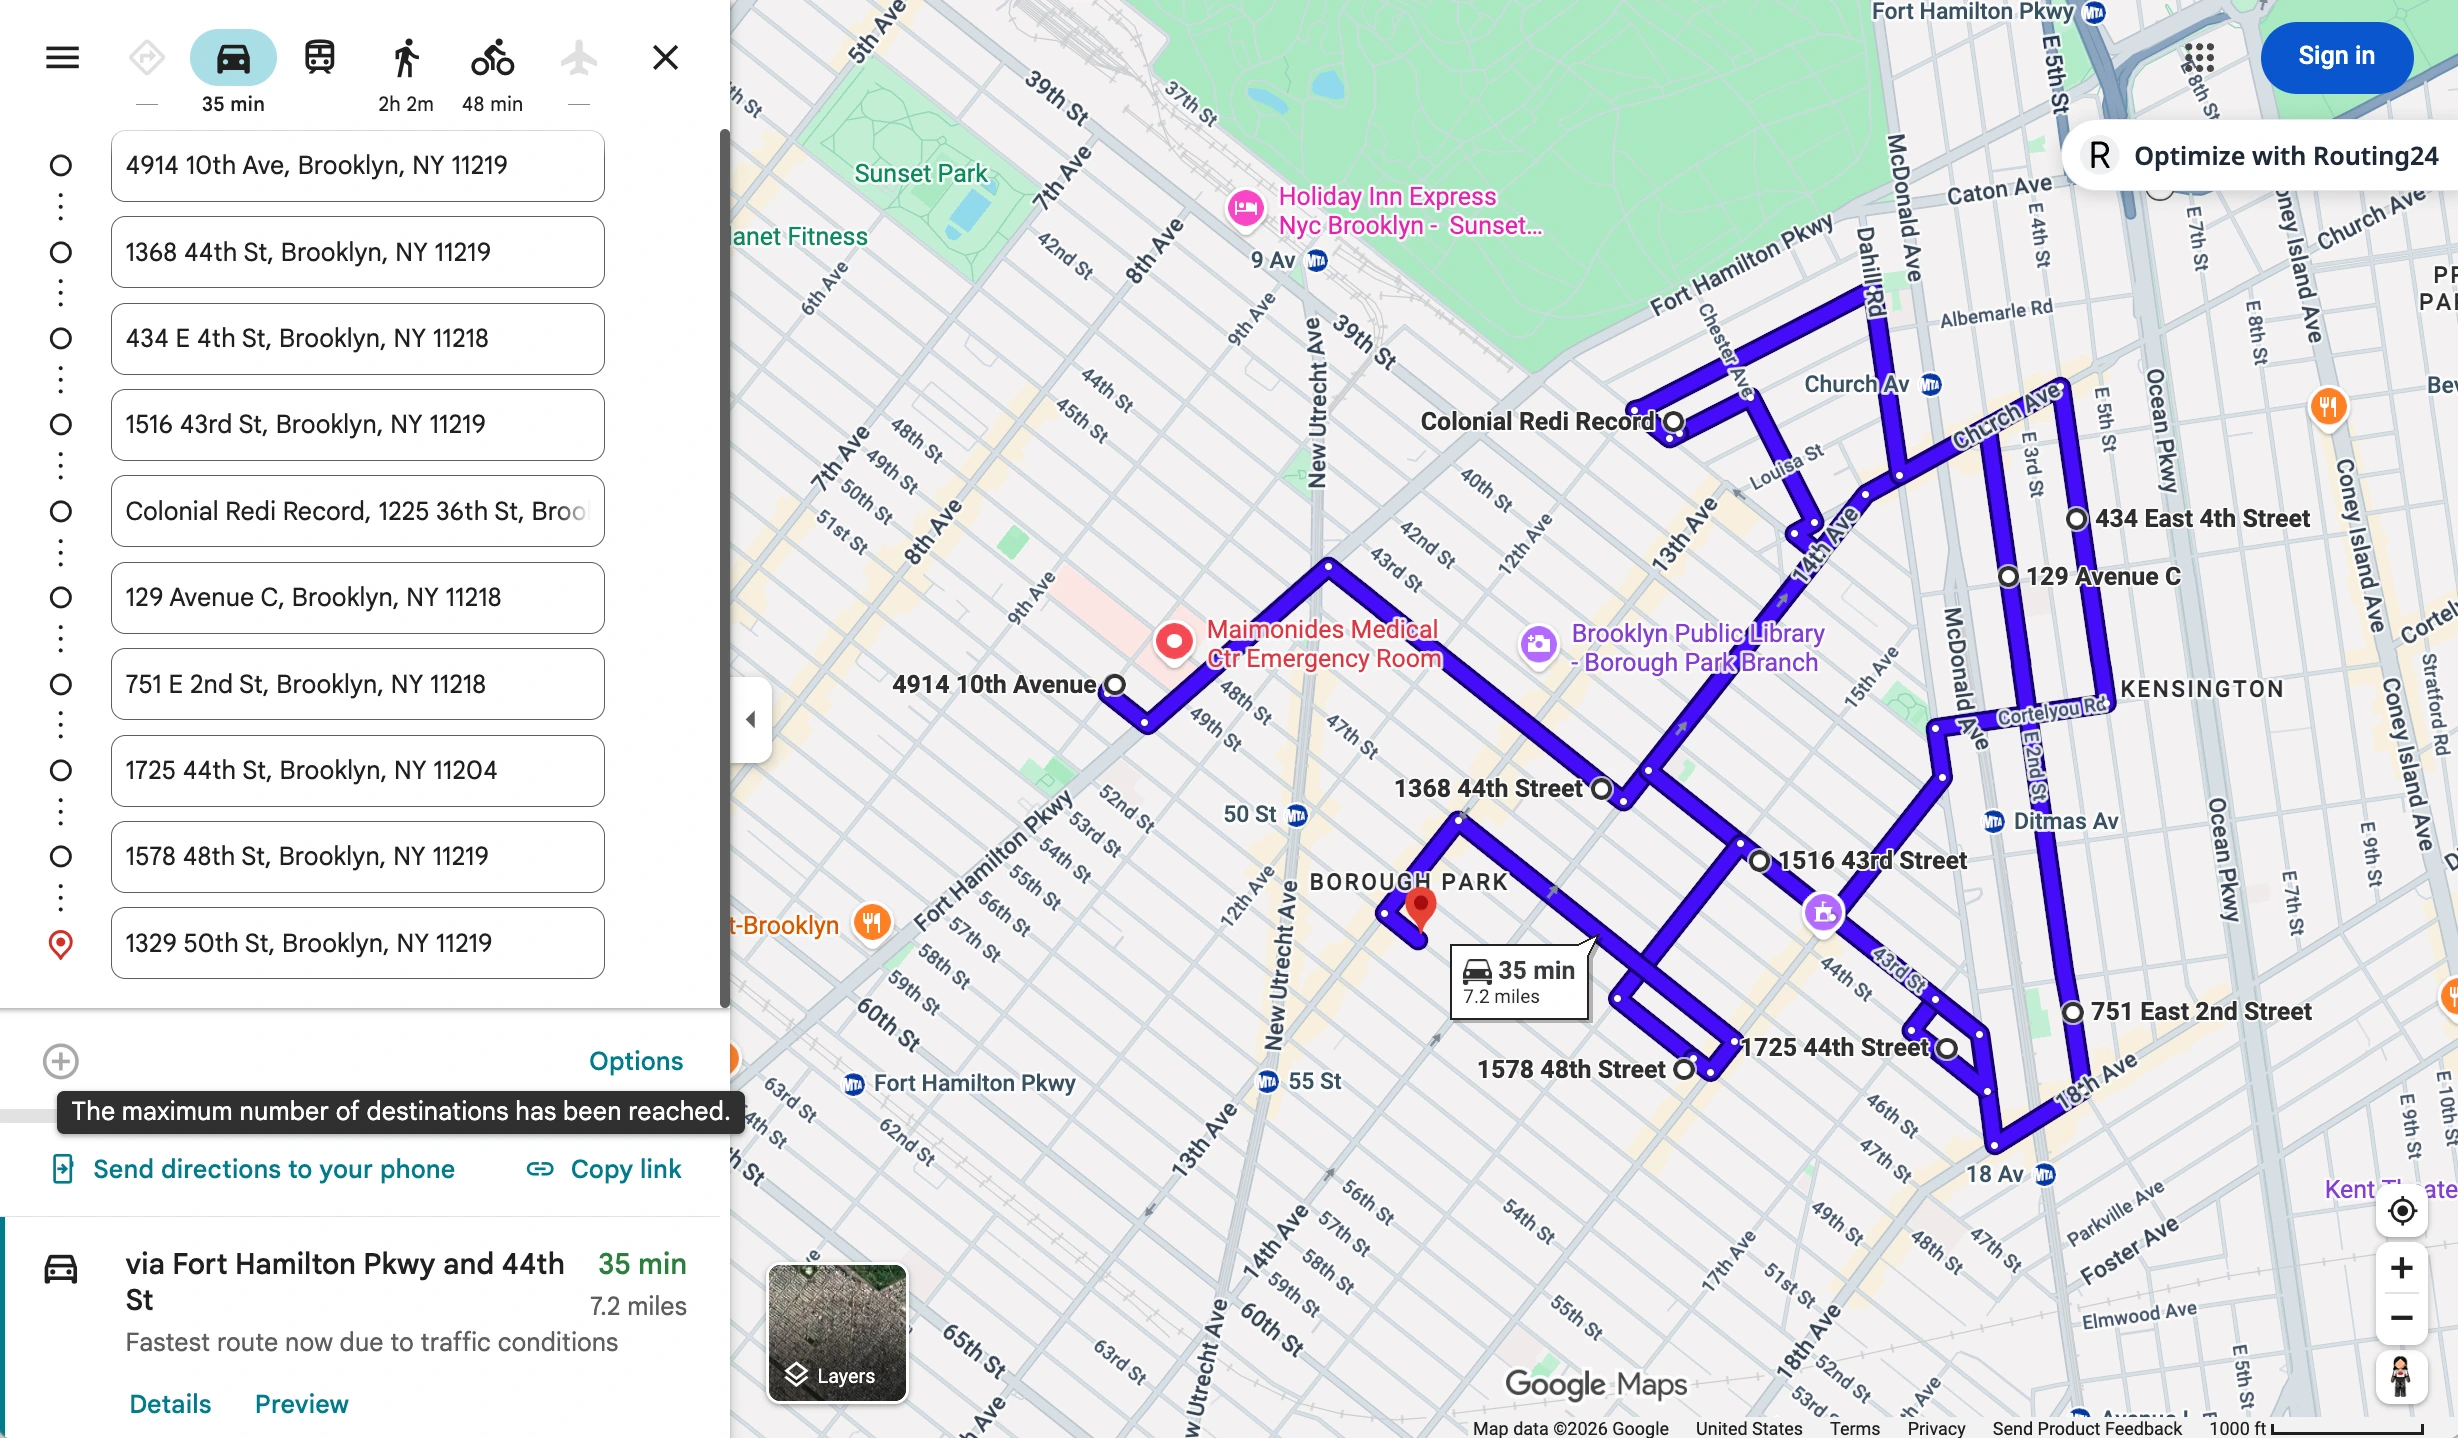Zoom in on the map
The image size is (2458, 1438).
pos(2402,1268)
